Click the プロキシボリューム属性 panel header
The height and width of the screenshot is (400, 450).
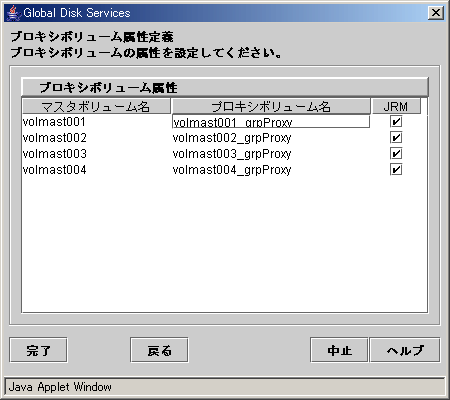click(225, 87)
